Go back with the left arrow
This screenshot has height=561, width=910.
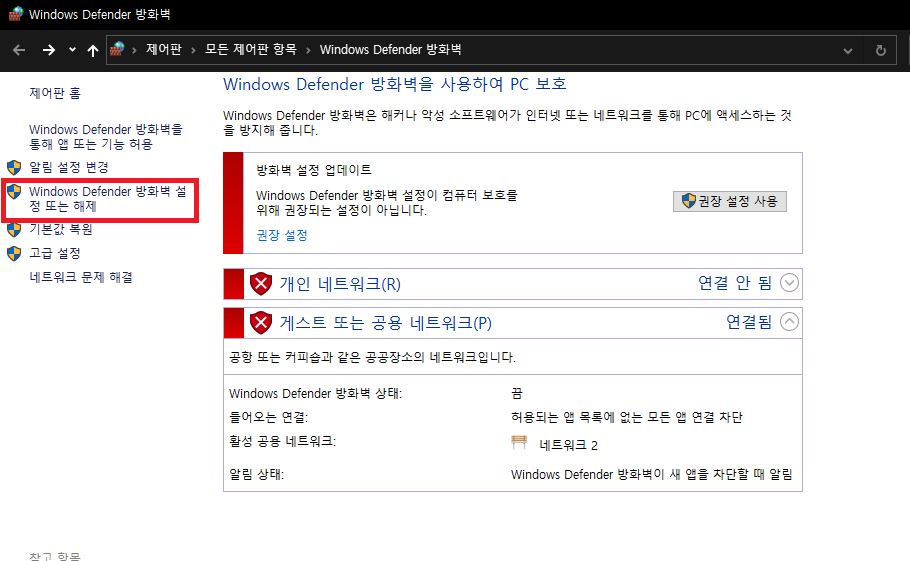[x=19, y=50]
